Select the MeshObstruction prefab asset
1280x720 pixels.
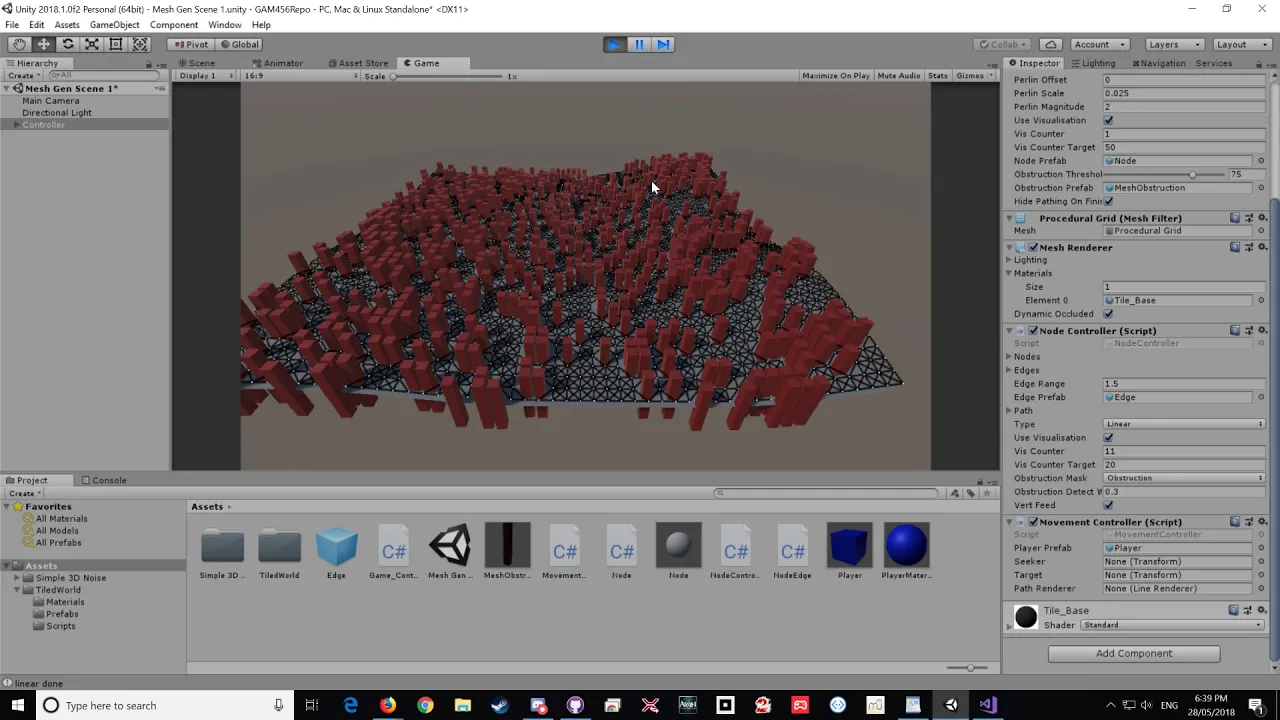click(507, 551)
